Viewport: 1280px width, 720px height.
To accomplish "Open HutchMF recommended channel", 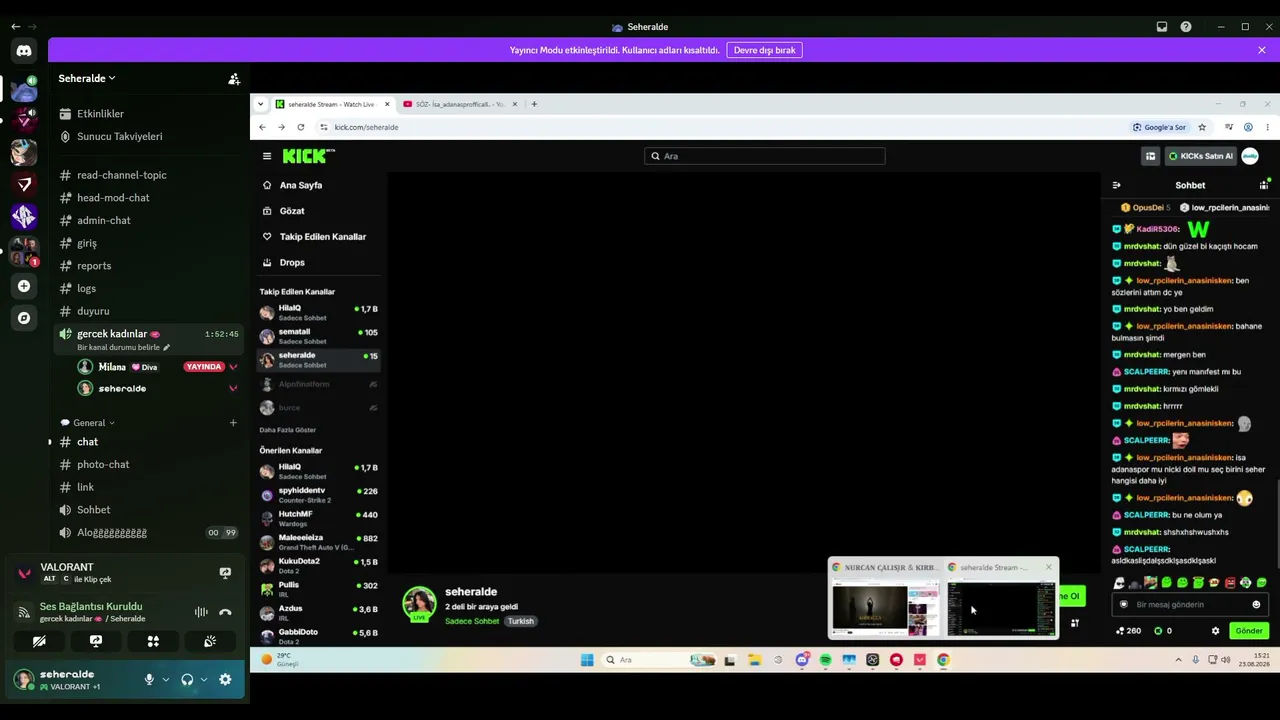I will (318, 519).
